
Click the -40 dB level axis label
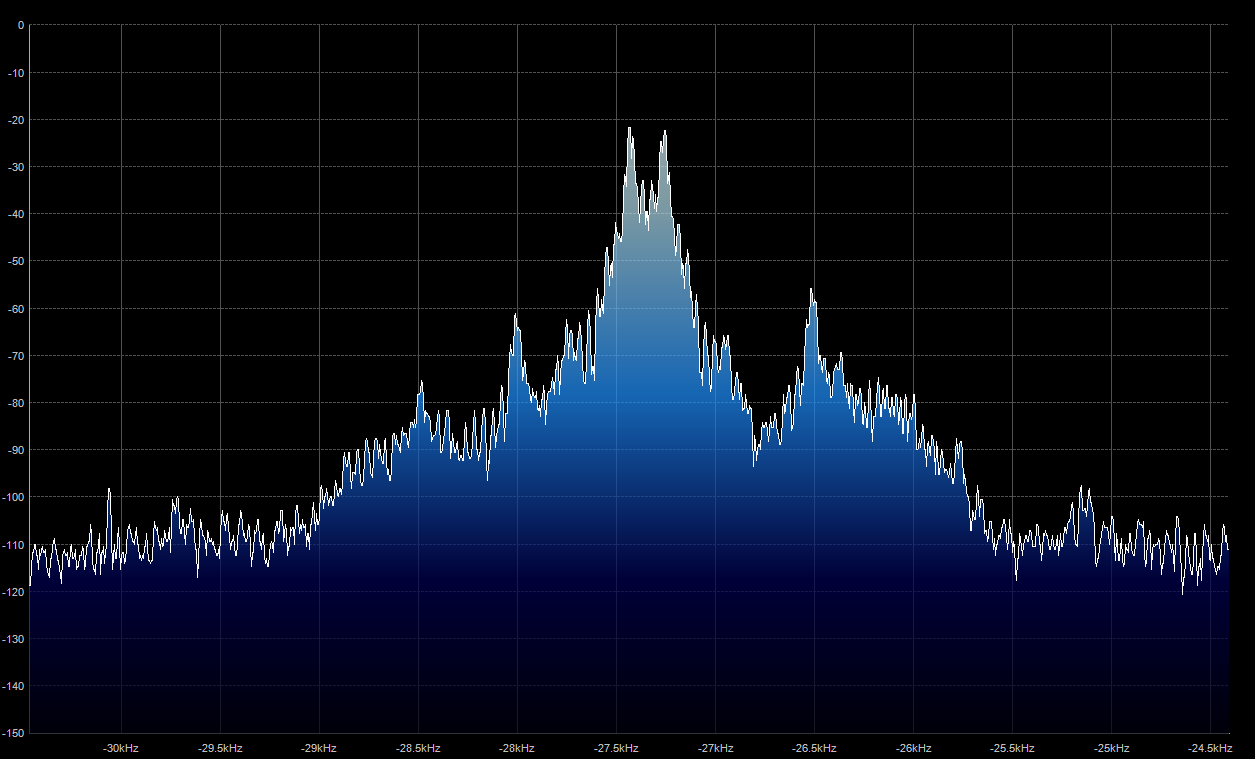(x=16, y=214)
